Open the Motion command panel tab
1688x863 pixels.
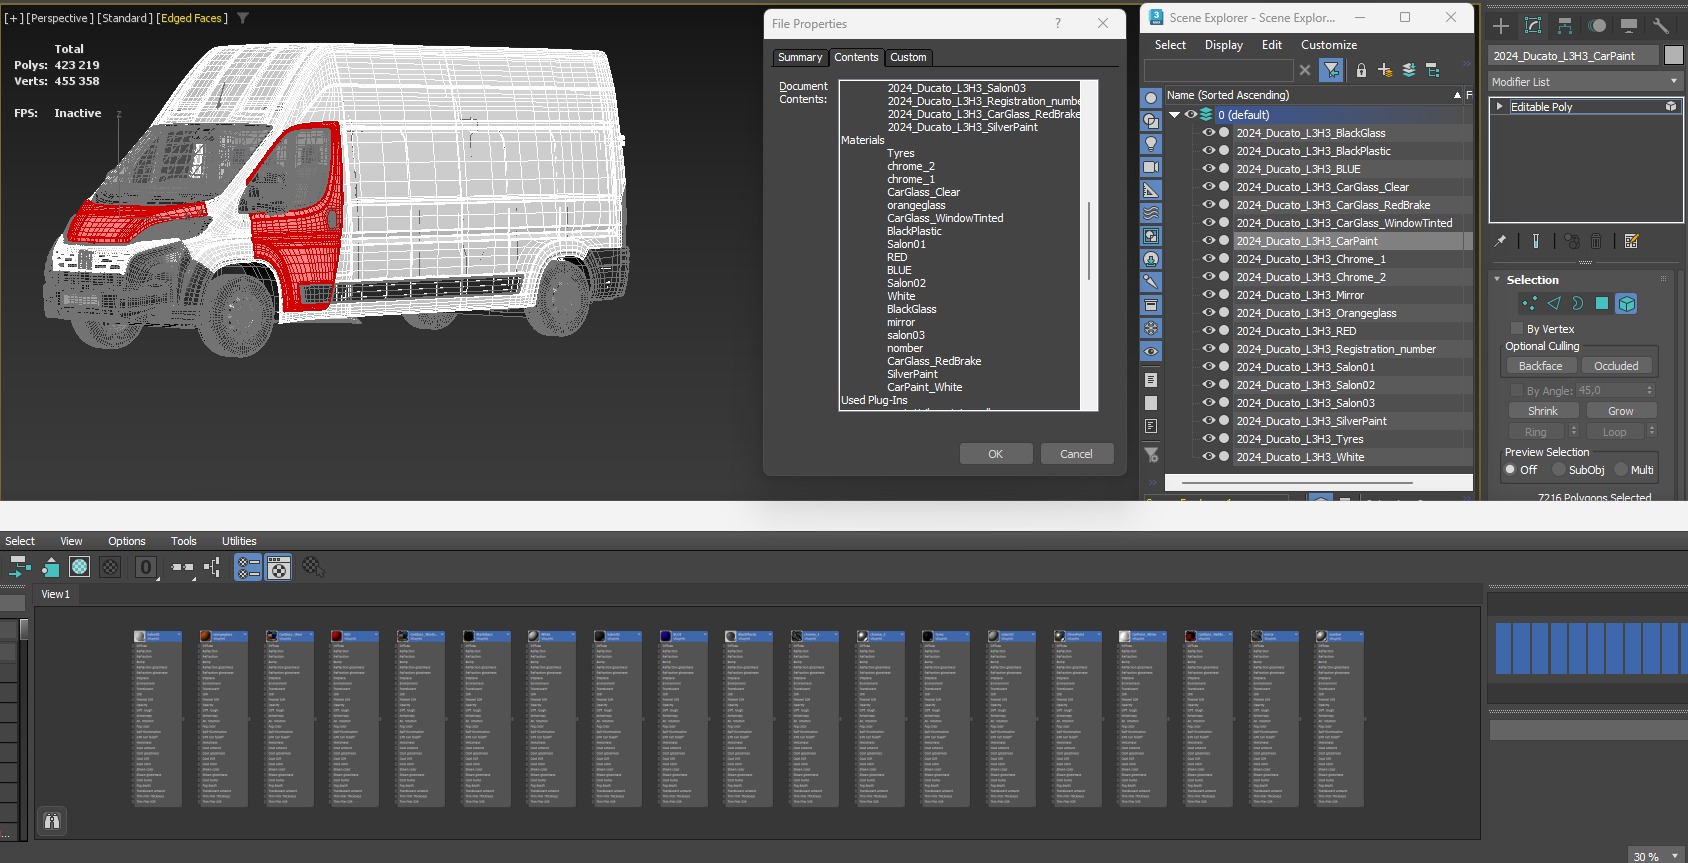1597,26
